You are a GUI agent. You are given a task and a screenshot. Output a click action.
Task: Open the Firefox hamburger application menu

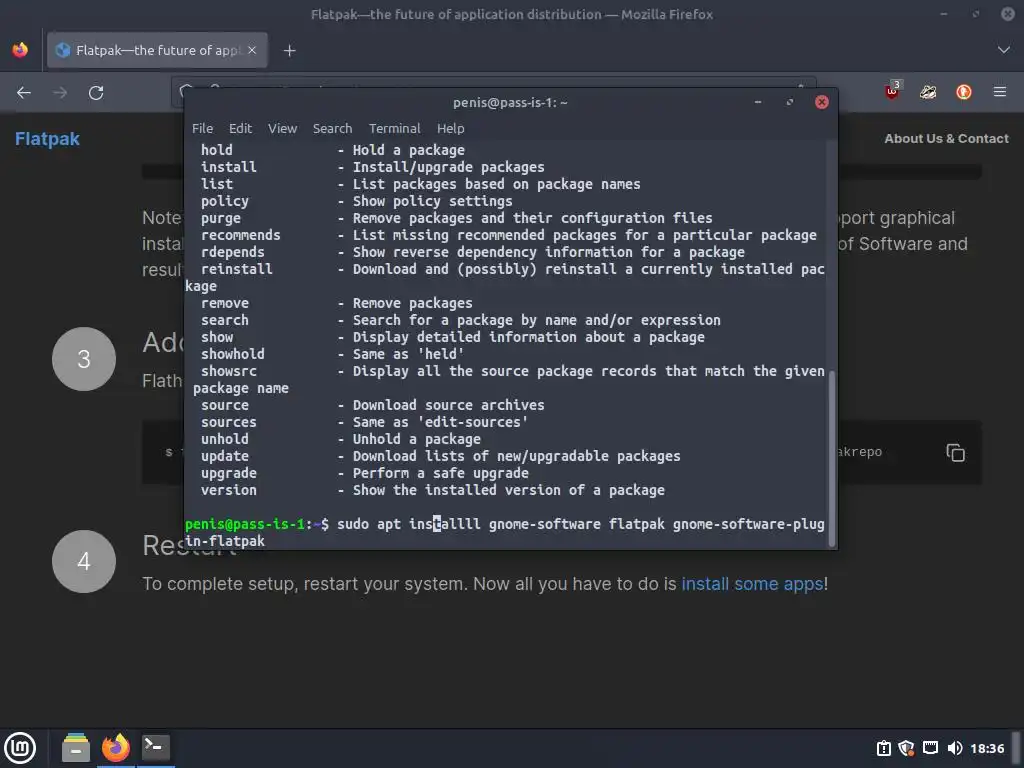(x=1000, y=93)
